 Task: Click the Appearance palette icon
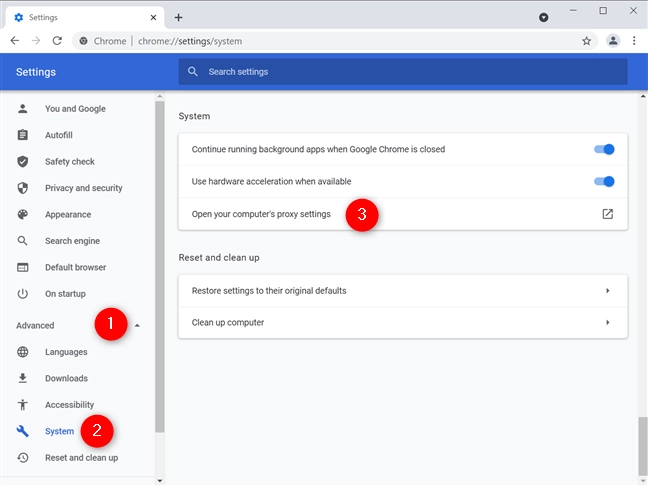click(x=23, y=214)
